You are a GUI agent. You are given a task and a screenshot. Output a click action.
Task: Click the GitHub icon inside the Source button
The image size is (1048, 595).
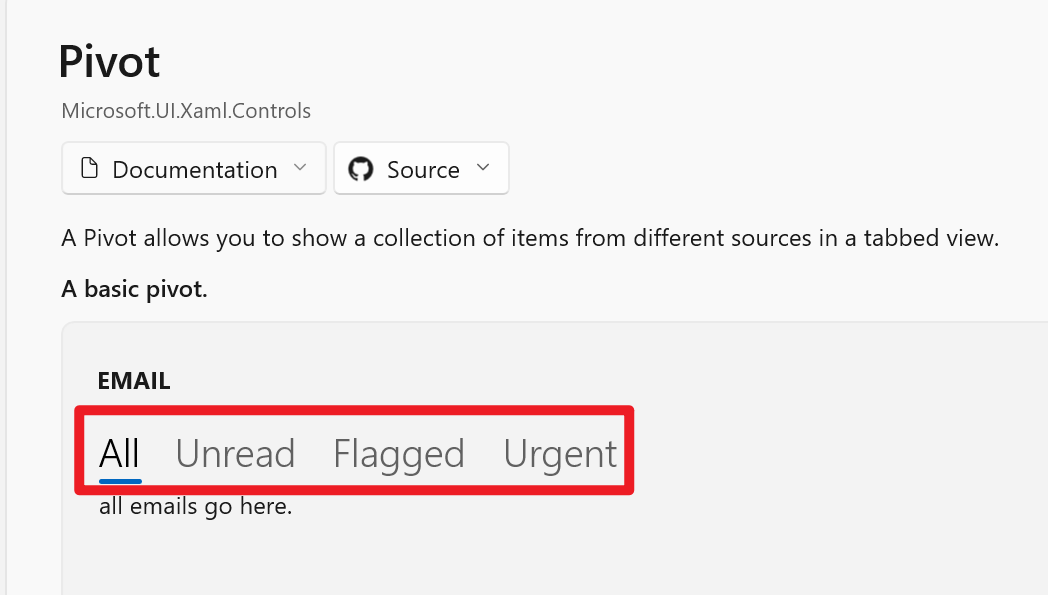pyautogui.click(x=361, y=168)
